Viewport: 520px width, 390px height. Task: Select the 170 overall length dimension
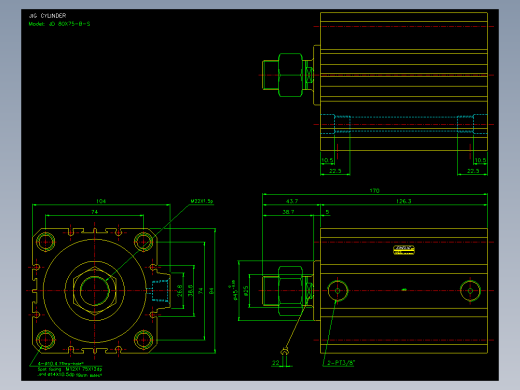pos(374,190)
